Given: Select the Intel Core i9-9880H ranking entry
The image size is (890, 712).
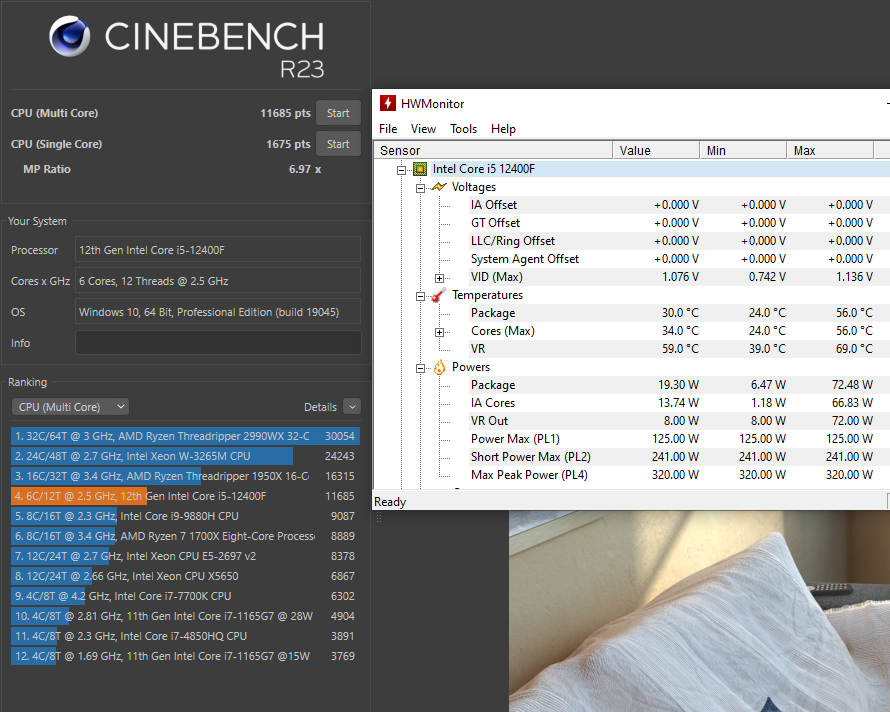Looking at the screenshot, I should tap(185, 516).
